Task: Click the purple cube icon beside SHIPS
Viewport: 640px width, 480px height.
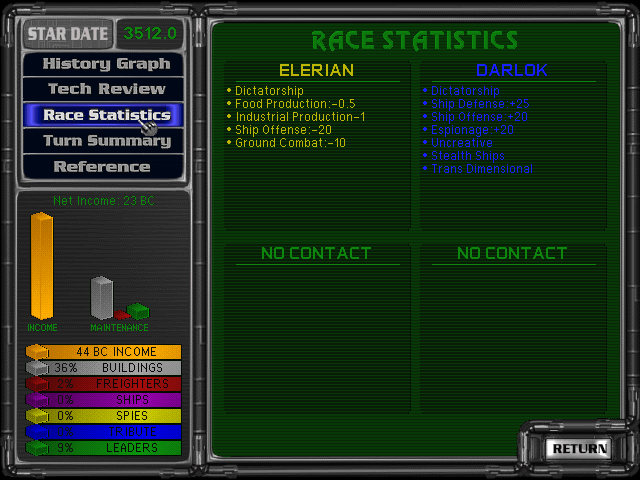Action: click(37, 400)
